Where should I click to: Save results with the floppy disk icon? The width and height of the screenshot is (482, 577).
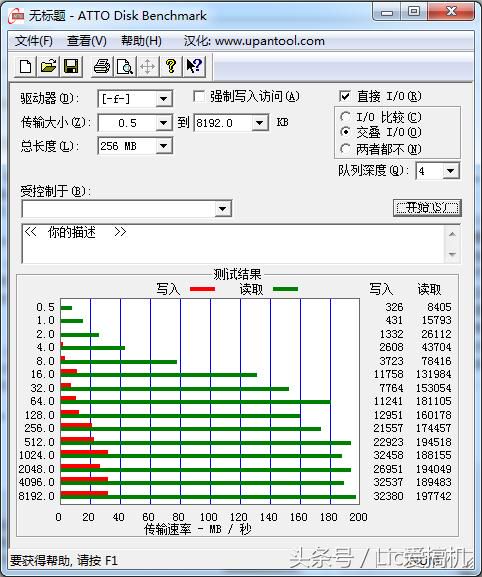click(71, 67)
